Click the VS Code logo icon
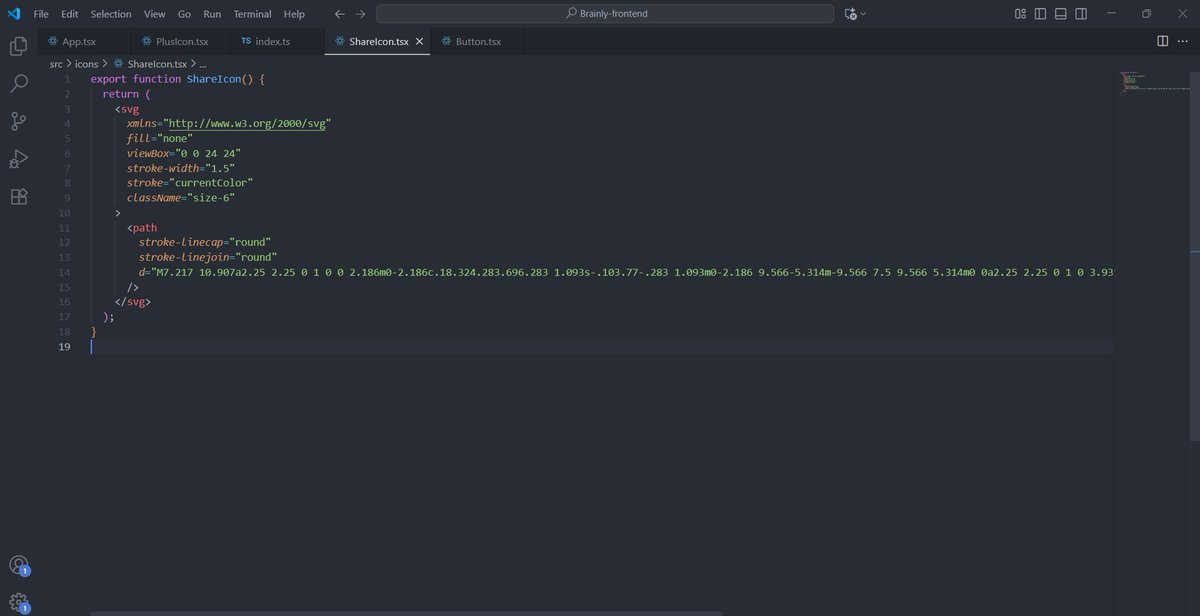The image size is (1200, 616). tap(14, 14)
